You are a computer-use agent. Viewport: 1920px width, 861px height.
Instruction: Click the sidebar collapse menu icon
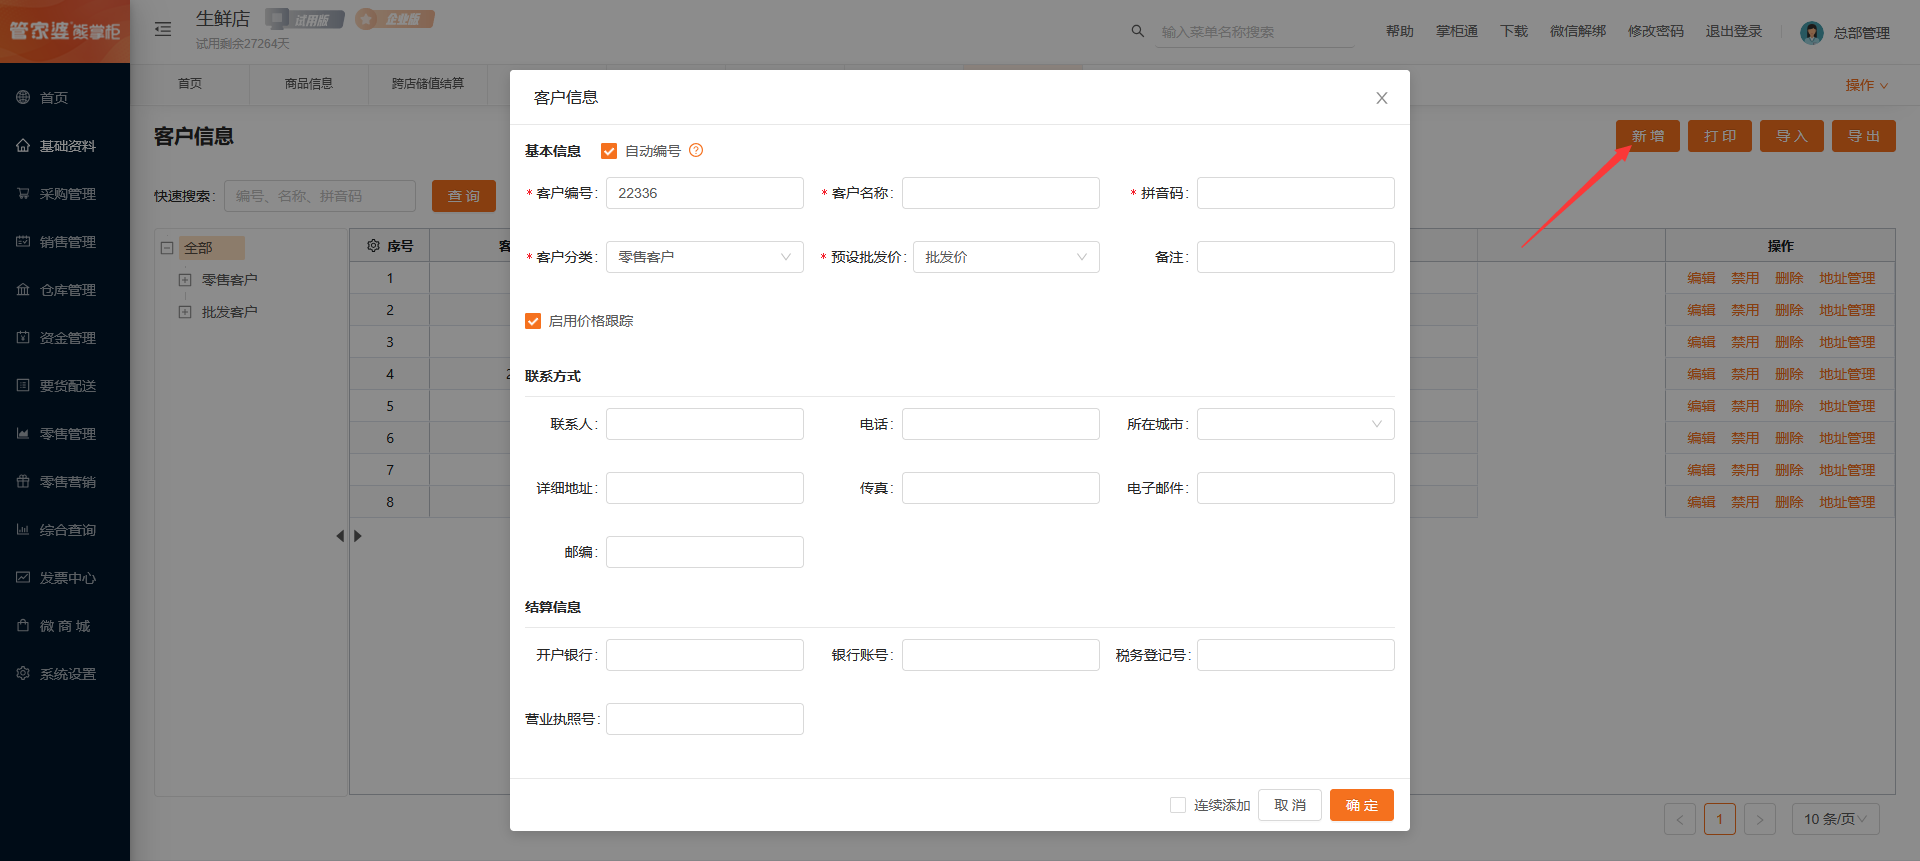pos(163,29)
